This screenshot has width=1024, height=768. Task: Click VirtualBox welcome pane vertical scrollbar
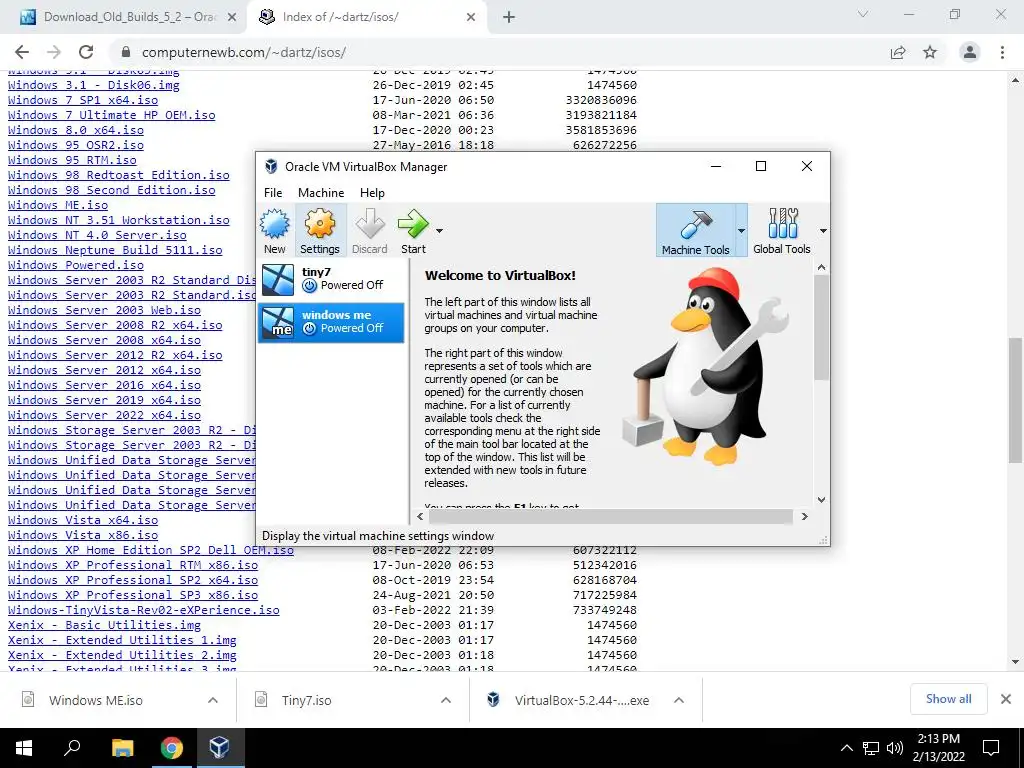click(822, 327)
